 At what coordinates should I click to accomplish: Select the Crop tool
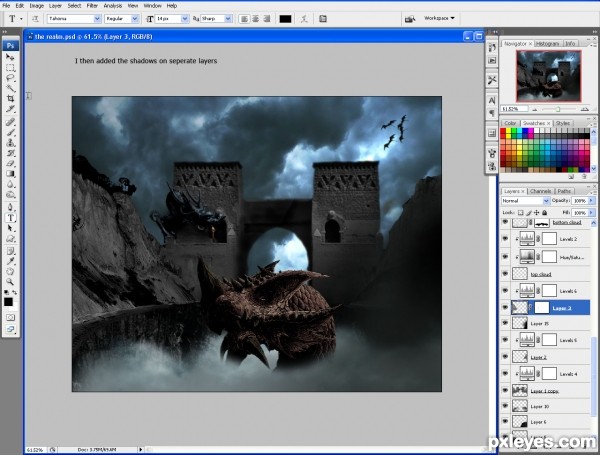(10, 99)
